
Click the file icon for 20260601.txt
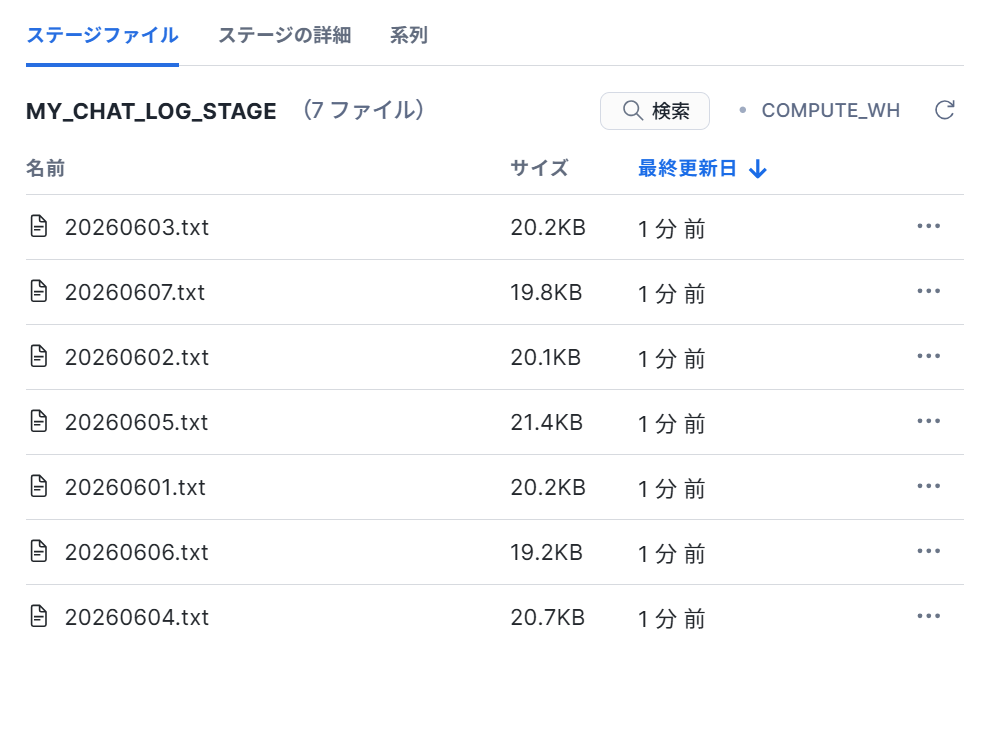click(x=39, y=486)
